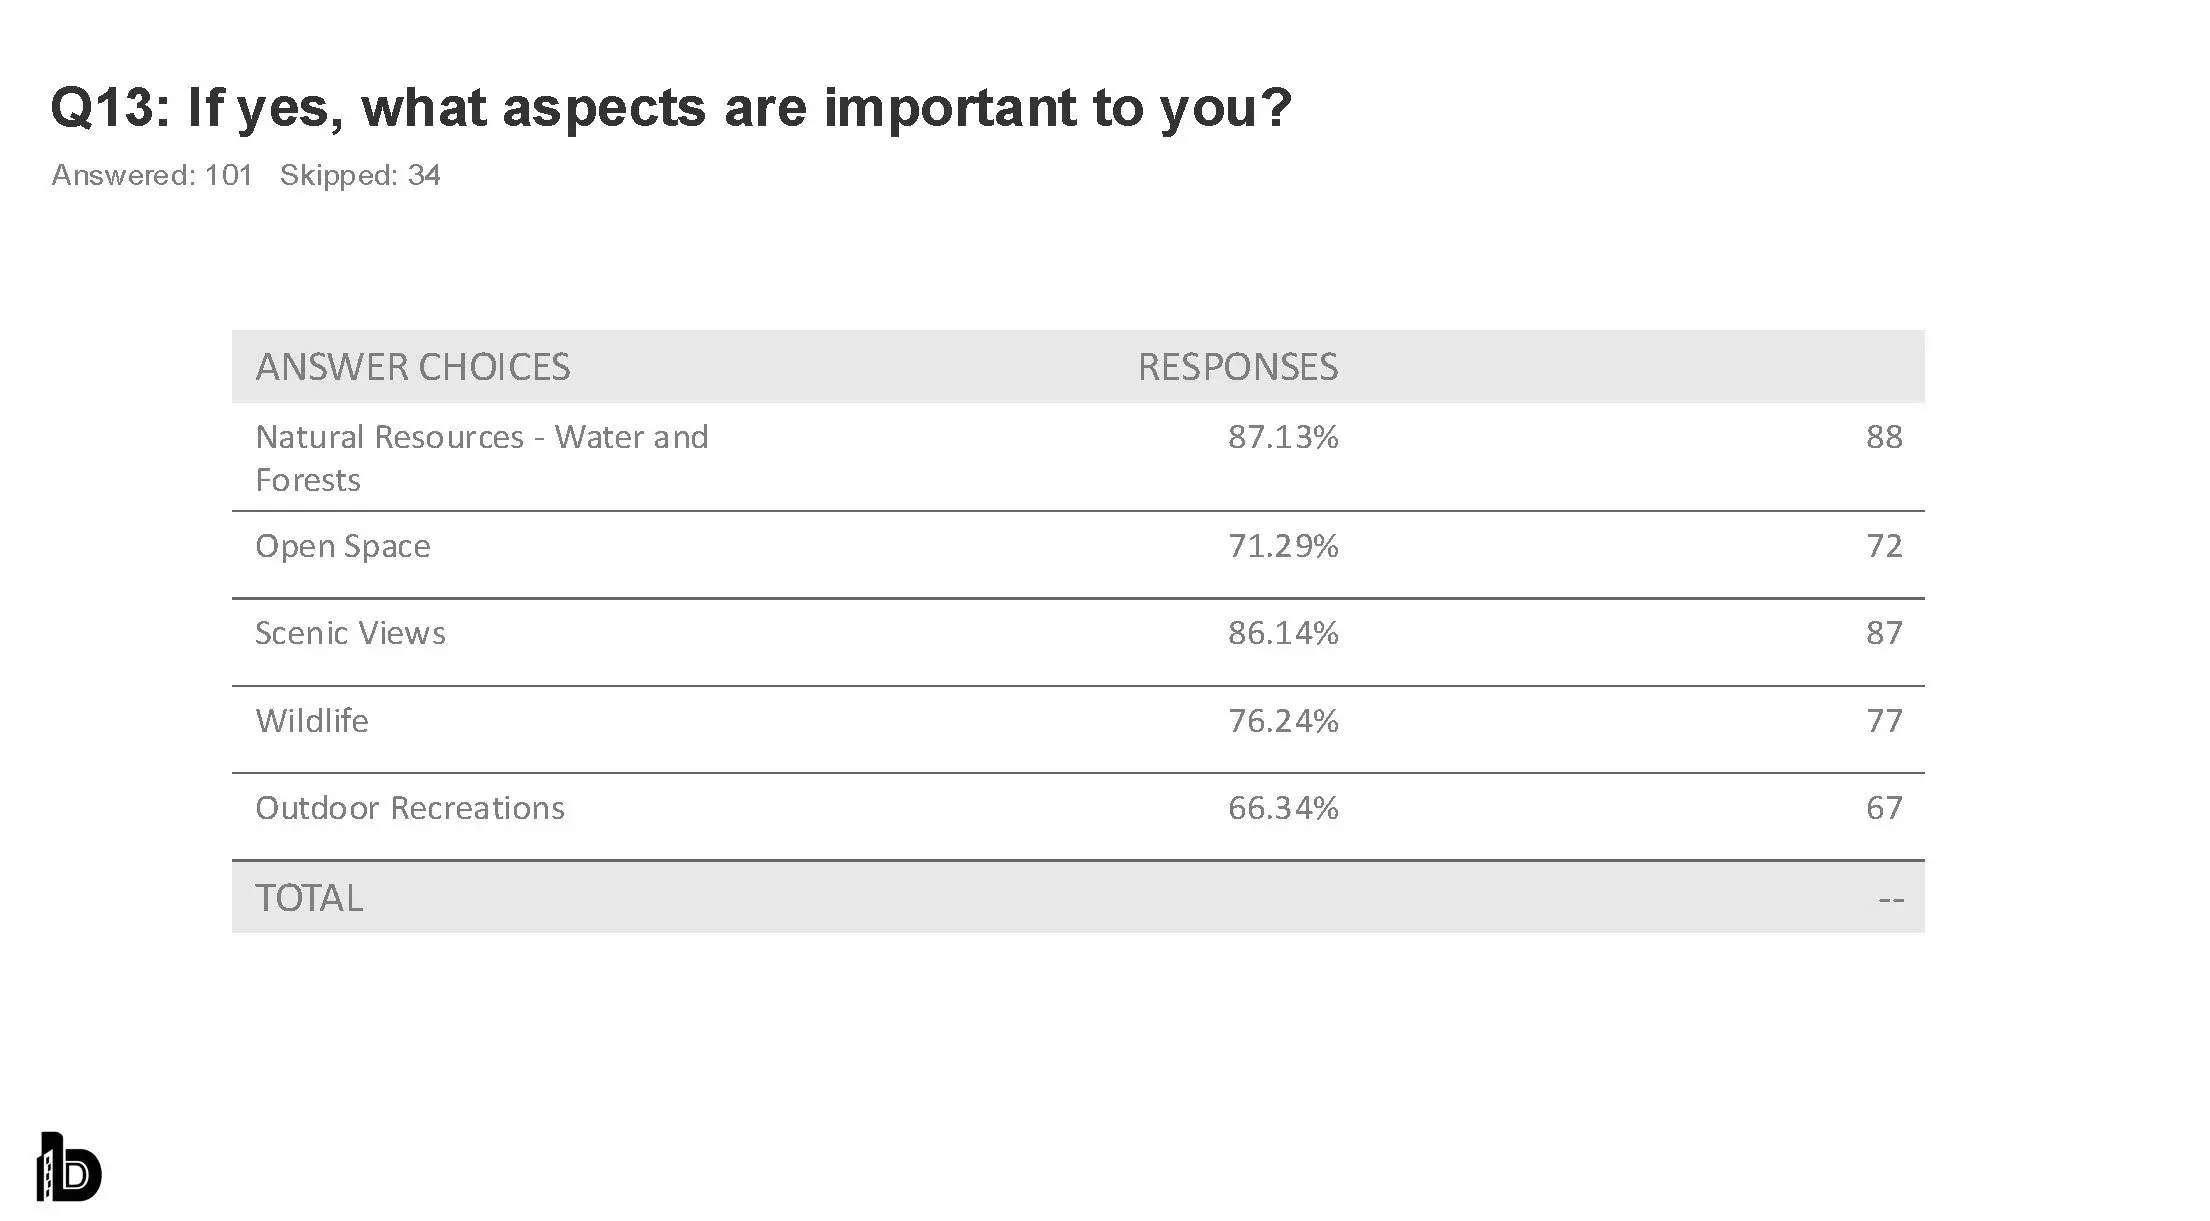Click the TOTAL row label
The height and width of the screenshot is (1221, 2210).
308,898
